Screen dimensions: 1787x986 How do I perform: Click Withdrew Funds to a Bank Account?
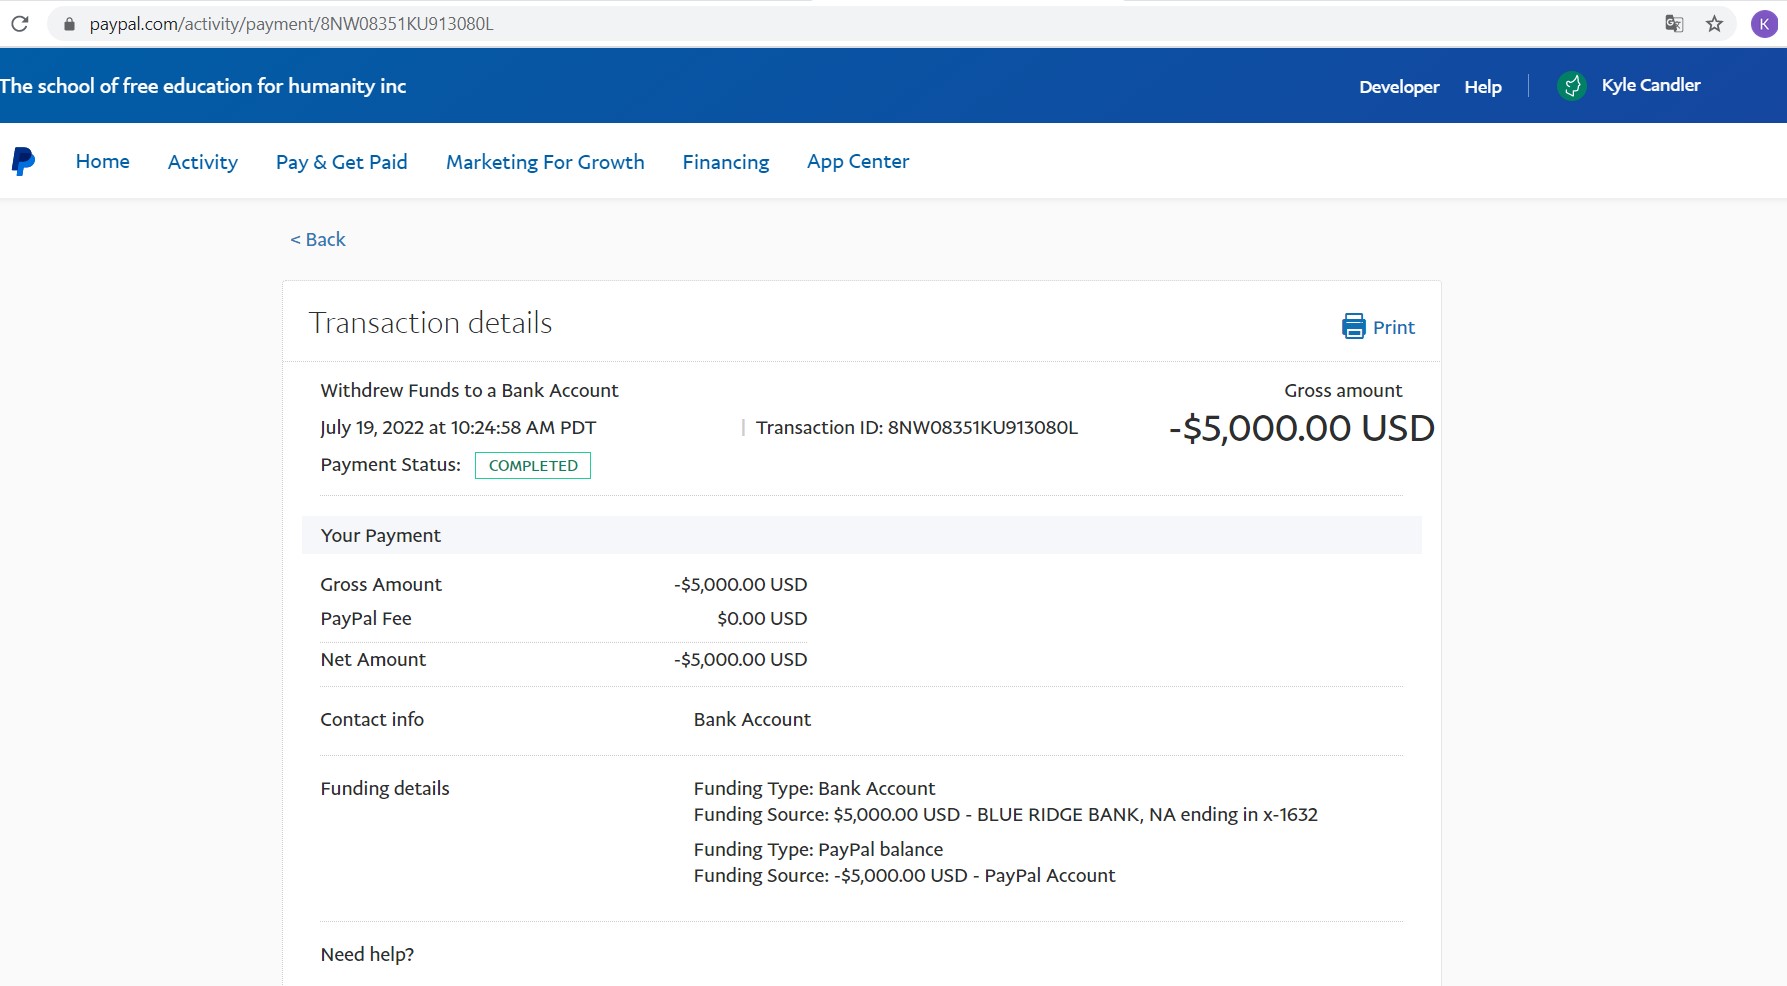pyautogui.click(x=469, y=390)
